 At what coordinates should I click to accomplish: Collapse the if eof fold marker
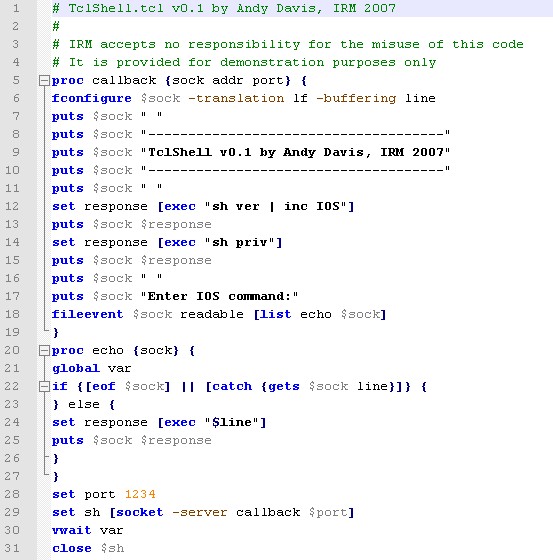coord(44,386)
